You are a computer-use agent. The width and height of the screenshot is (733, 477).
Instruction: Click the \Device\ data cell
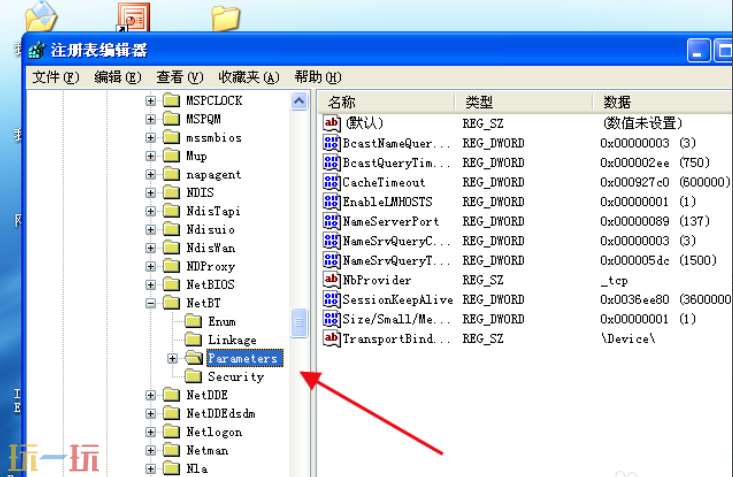click(x=628, y=339)
